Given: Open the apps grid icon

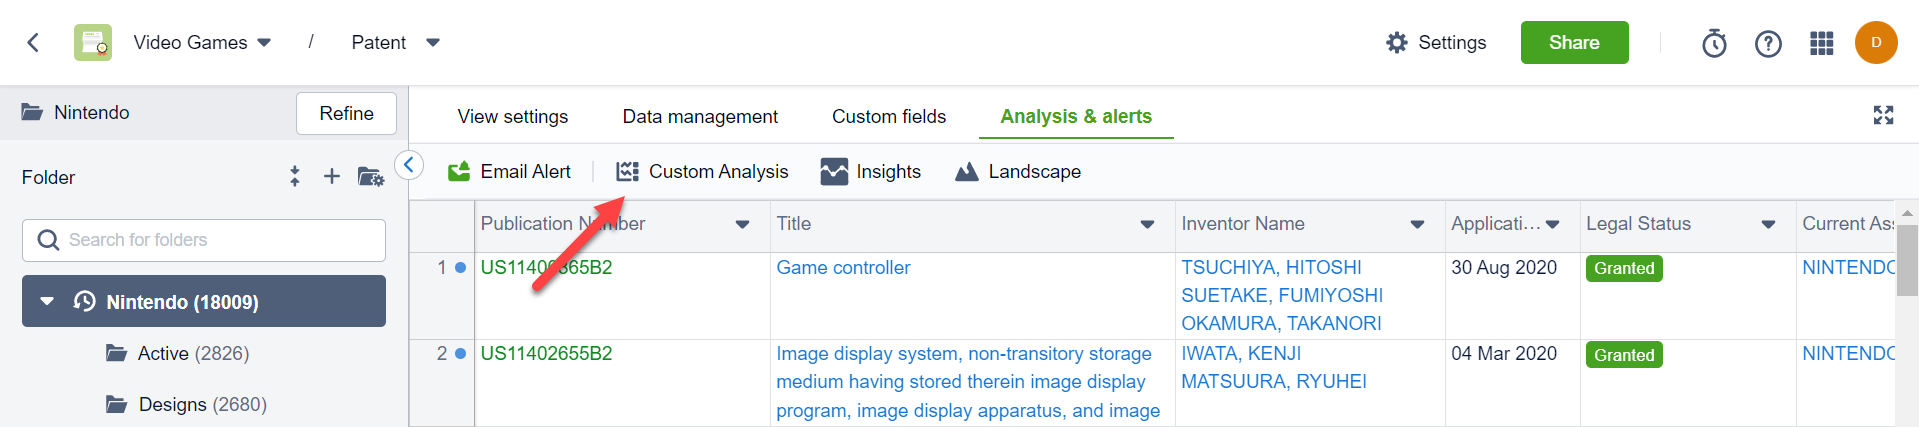Looking at the screenshot, I should coord(1821,43).
